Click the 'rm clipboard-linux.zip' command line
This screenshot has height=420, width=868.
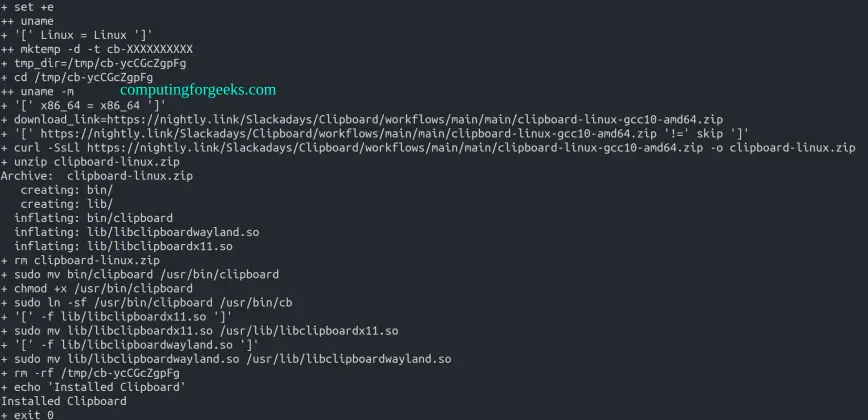click(75, 260)
